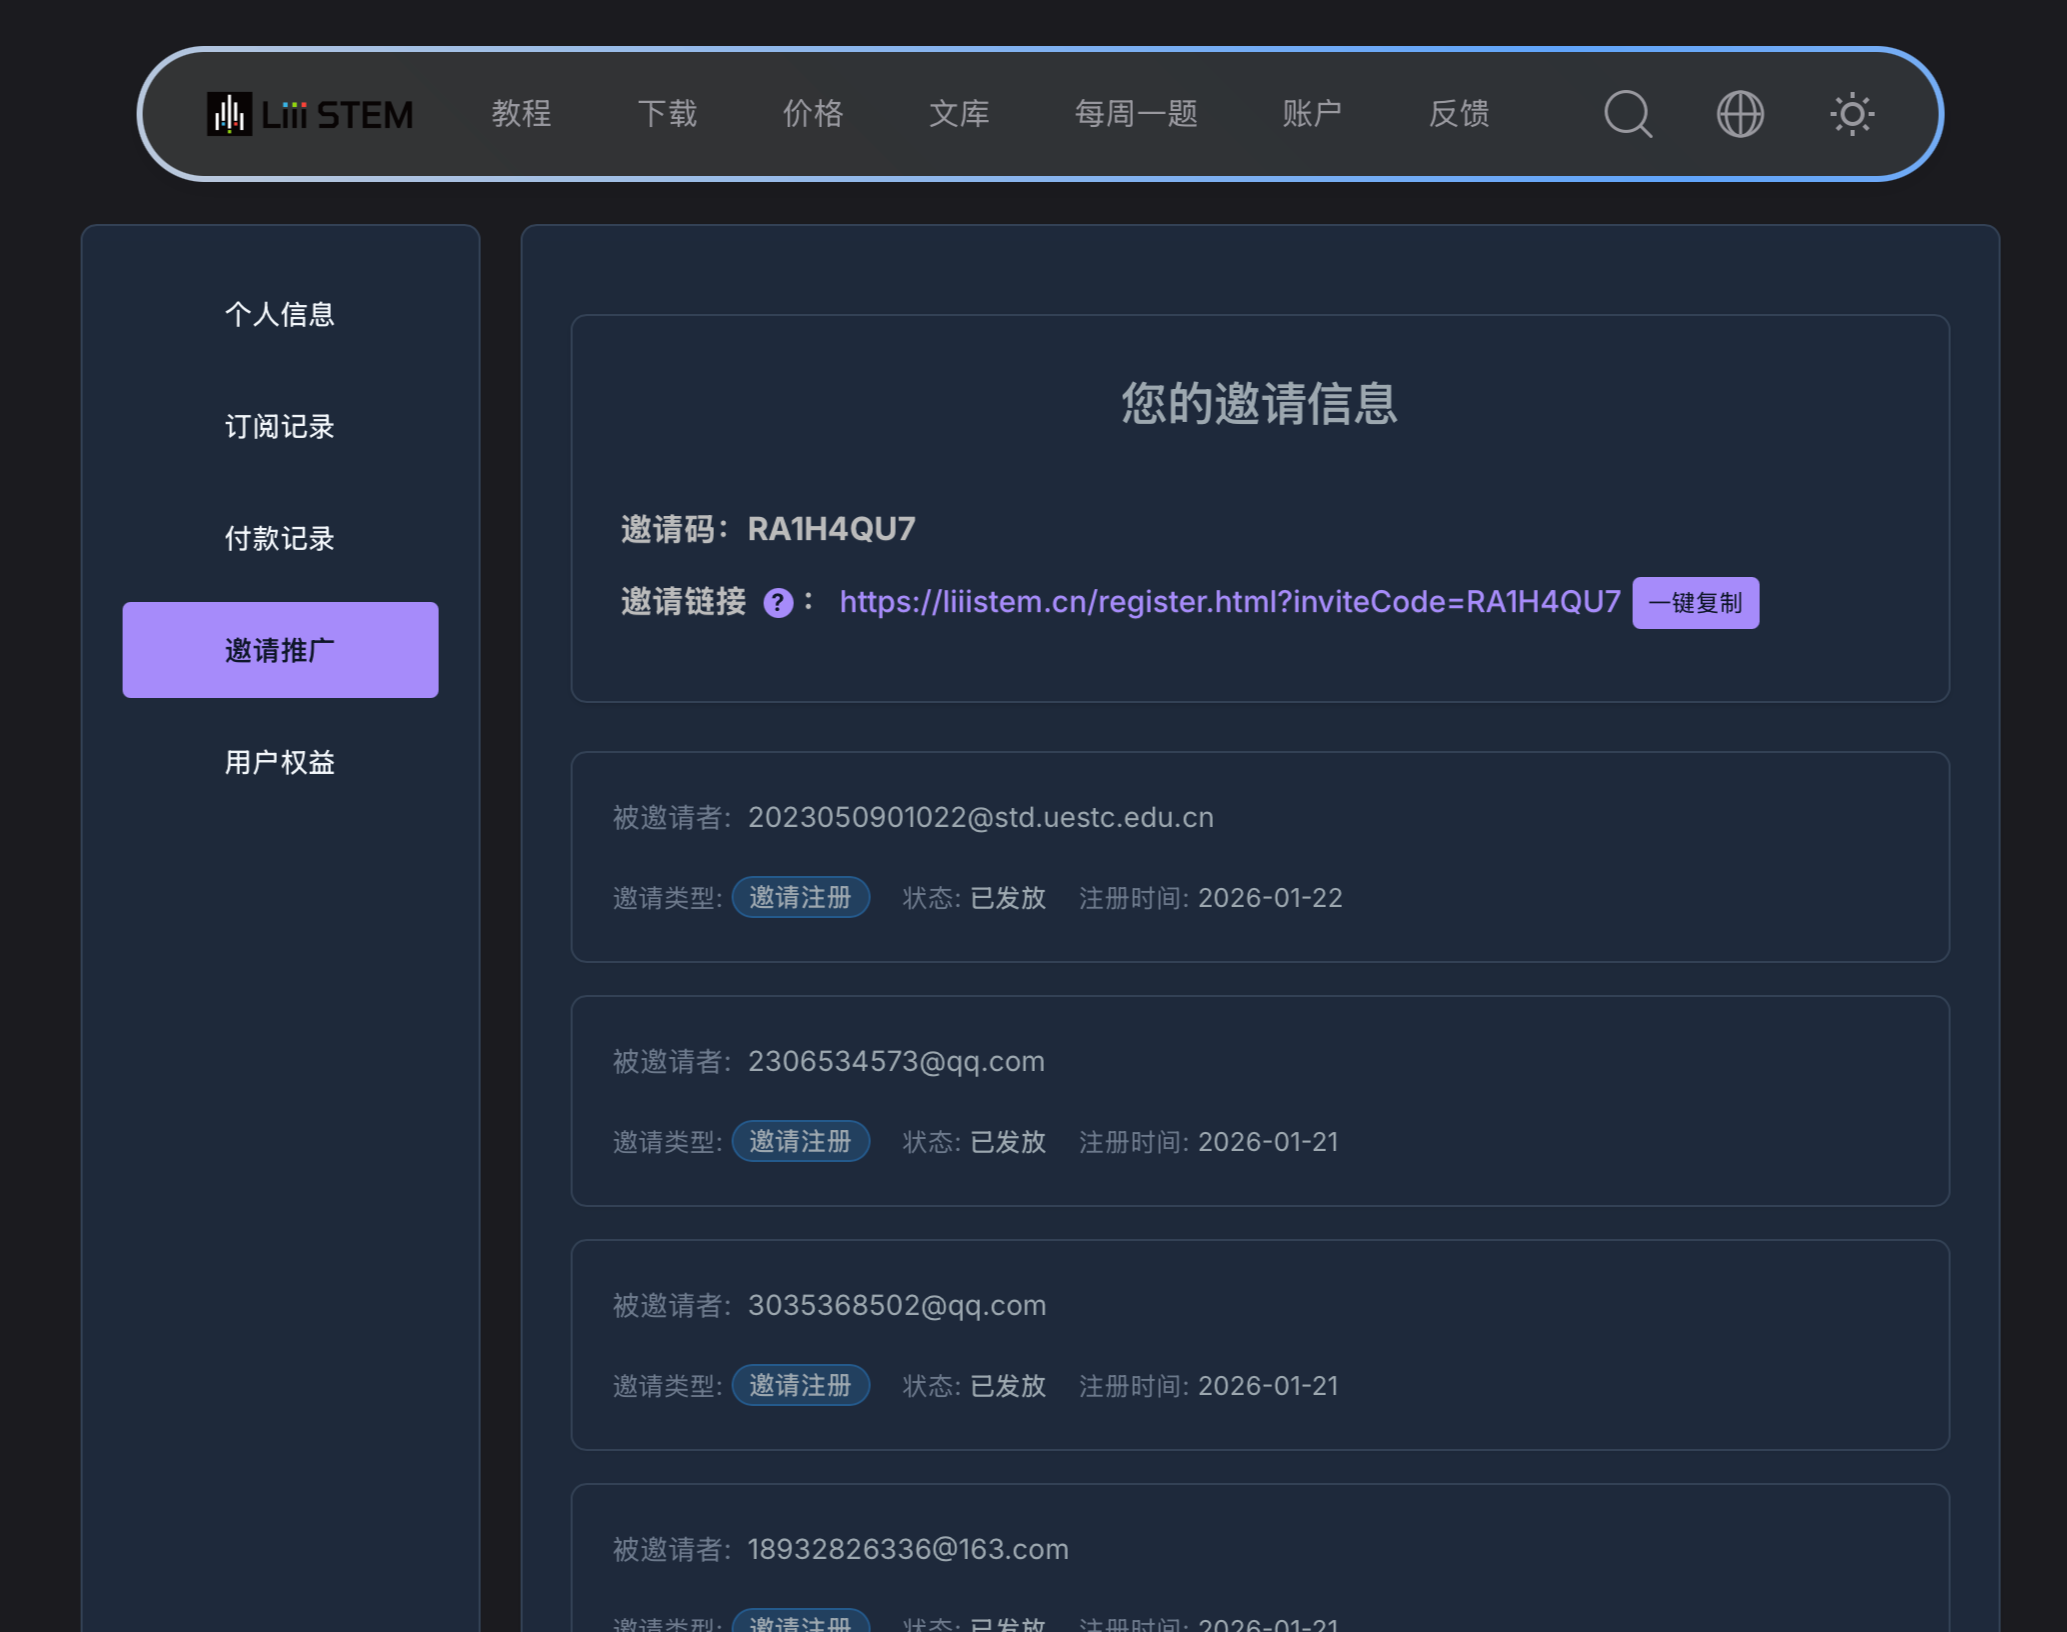Go to the 价格 page
Viewport: 2067px width, 1632px height.
(813, 114)
